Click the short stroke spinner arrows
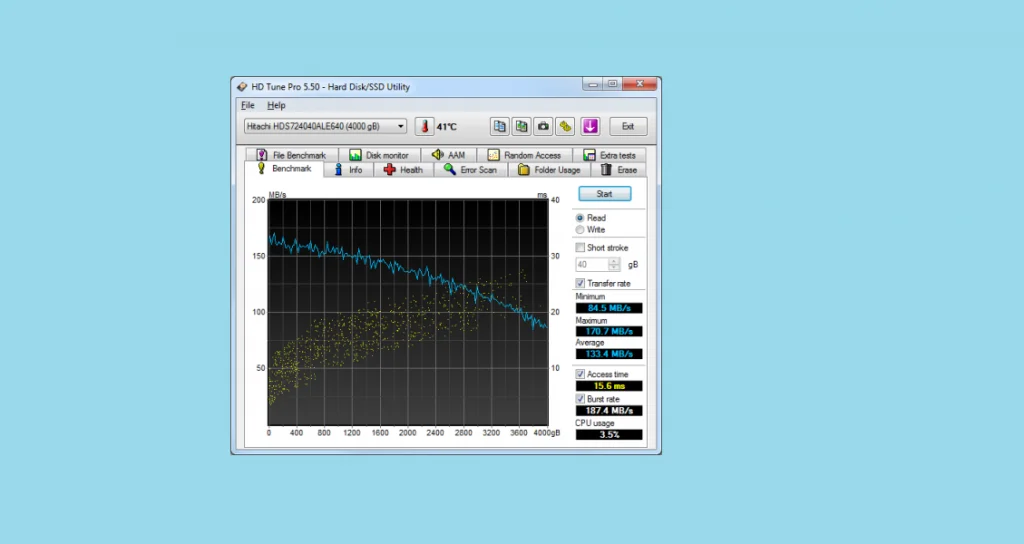 [614, 264]
